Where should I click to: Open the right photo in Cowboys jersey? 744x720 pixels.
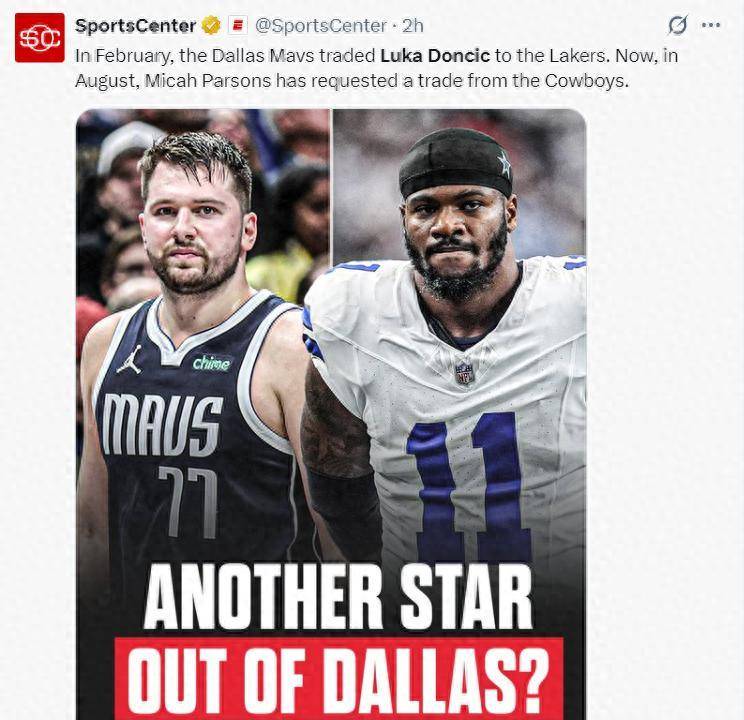(x=459, y=413)
